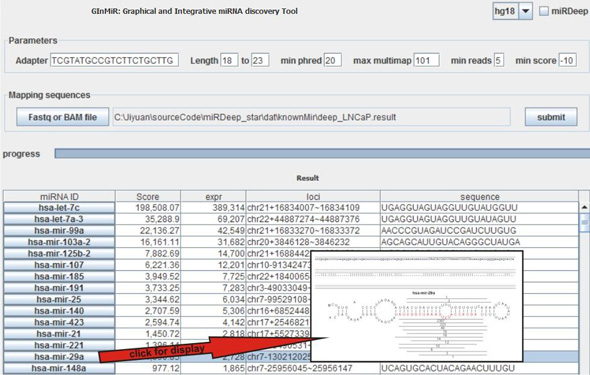Click the hsa-mir-423 button
Image resolution: width=590 pixels, height=375 pixels.
59,322
